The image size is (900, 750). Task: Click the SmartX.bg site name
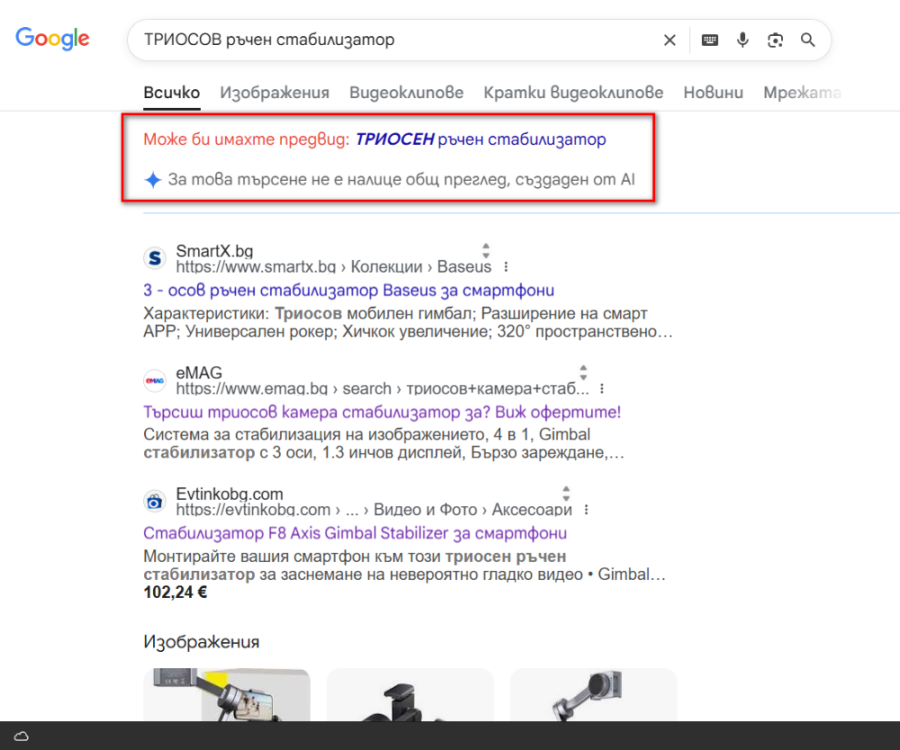pos(214,251)
